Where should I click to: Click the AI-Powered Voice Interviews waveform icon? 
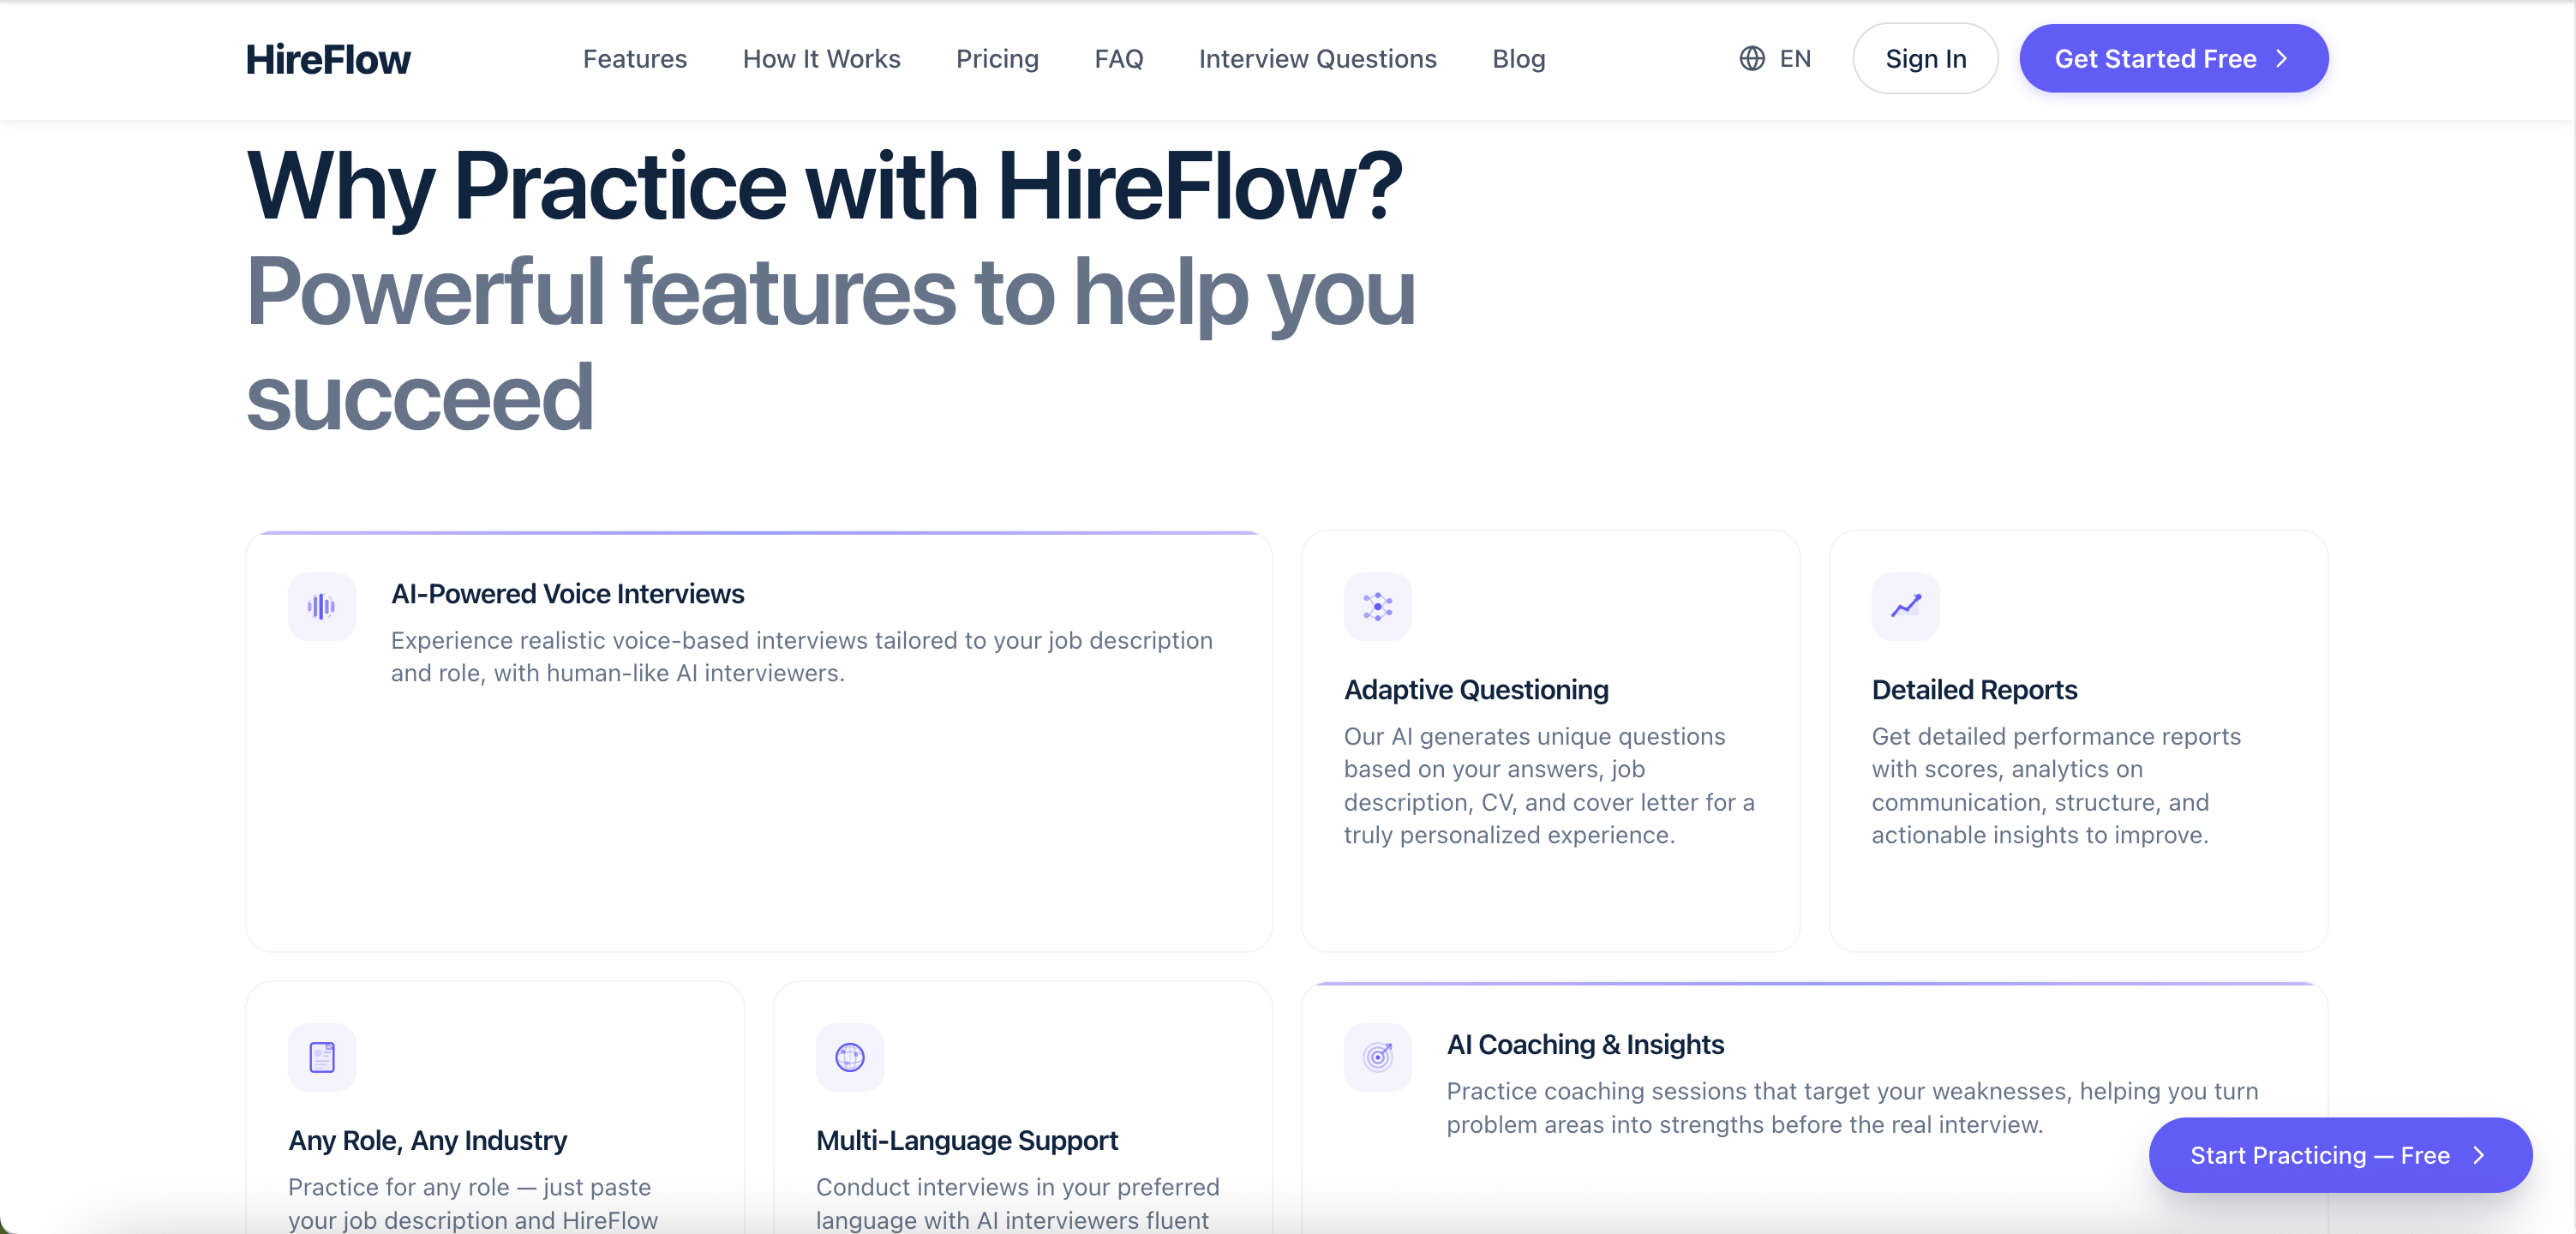pos(321,606)
